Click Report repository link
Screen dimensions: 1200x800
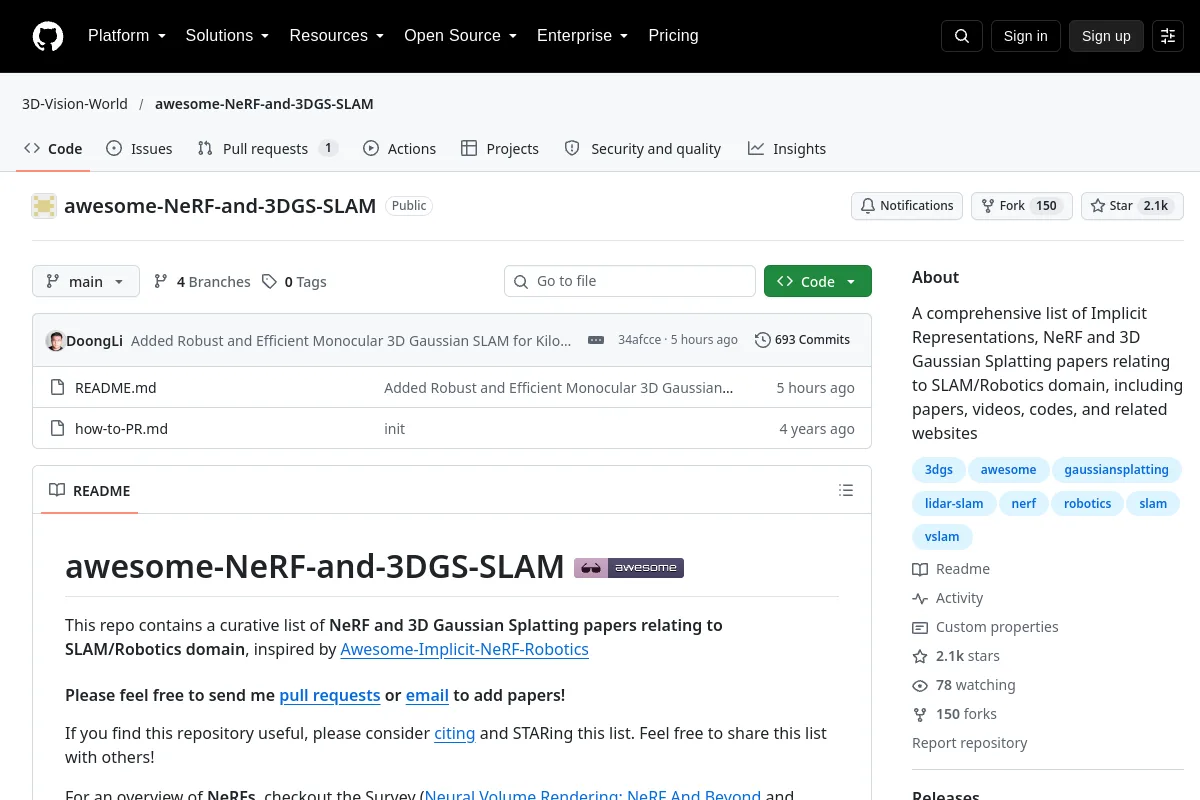tap(970, 743)
